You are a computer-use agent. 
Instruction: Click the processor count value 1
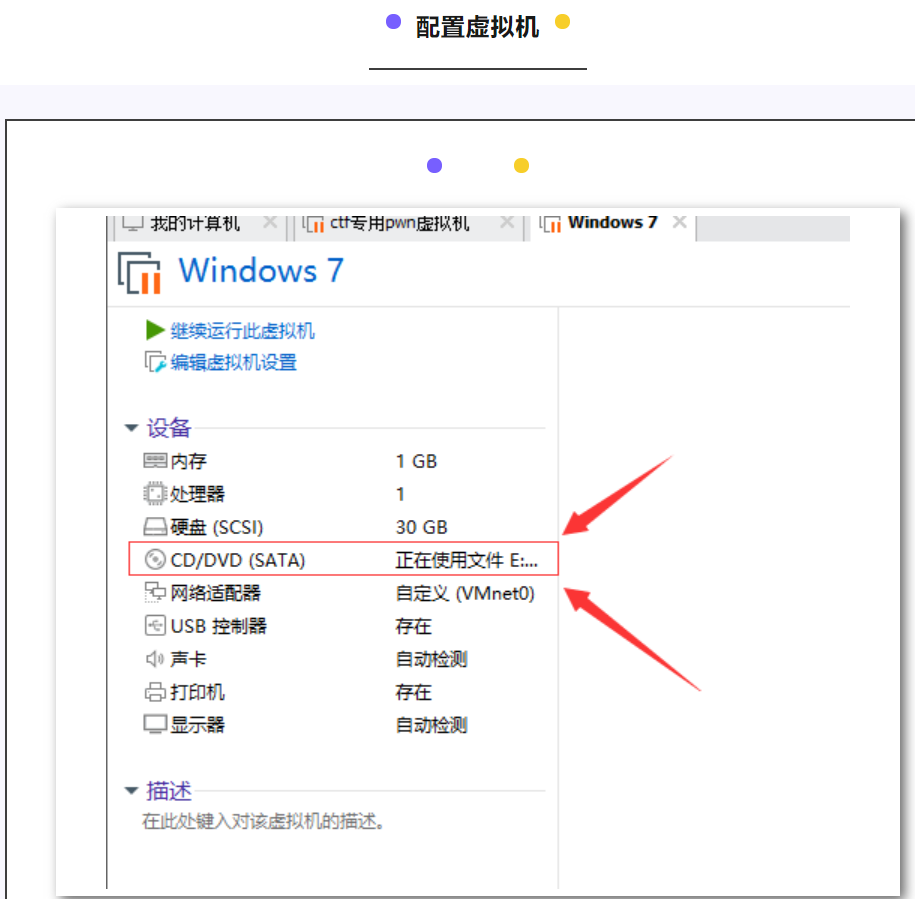click(x=400, y=494)
